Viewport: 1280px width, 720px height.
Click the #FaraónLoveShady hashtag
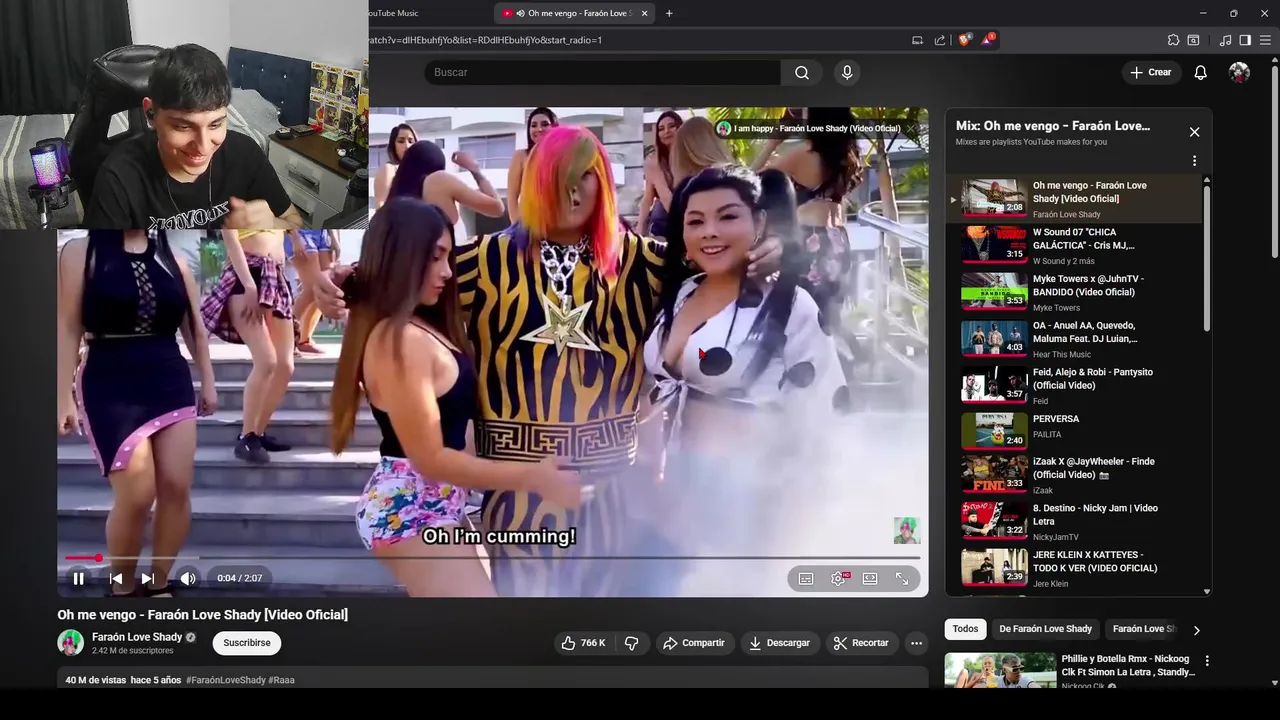pyautogui.click(x=225, y=680)
